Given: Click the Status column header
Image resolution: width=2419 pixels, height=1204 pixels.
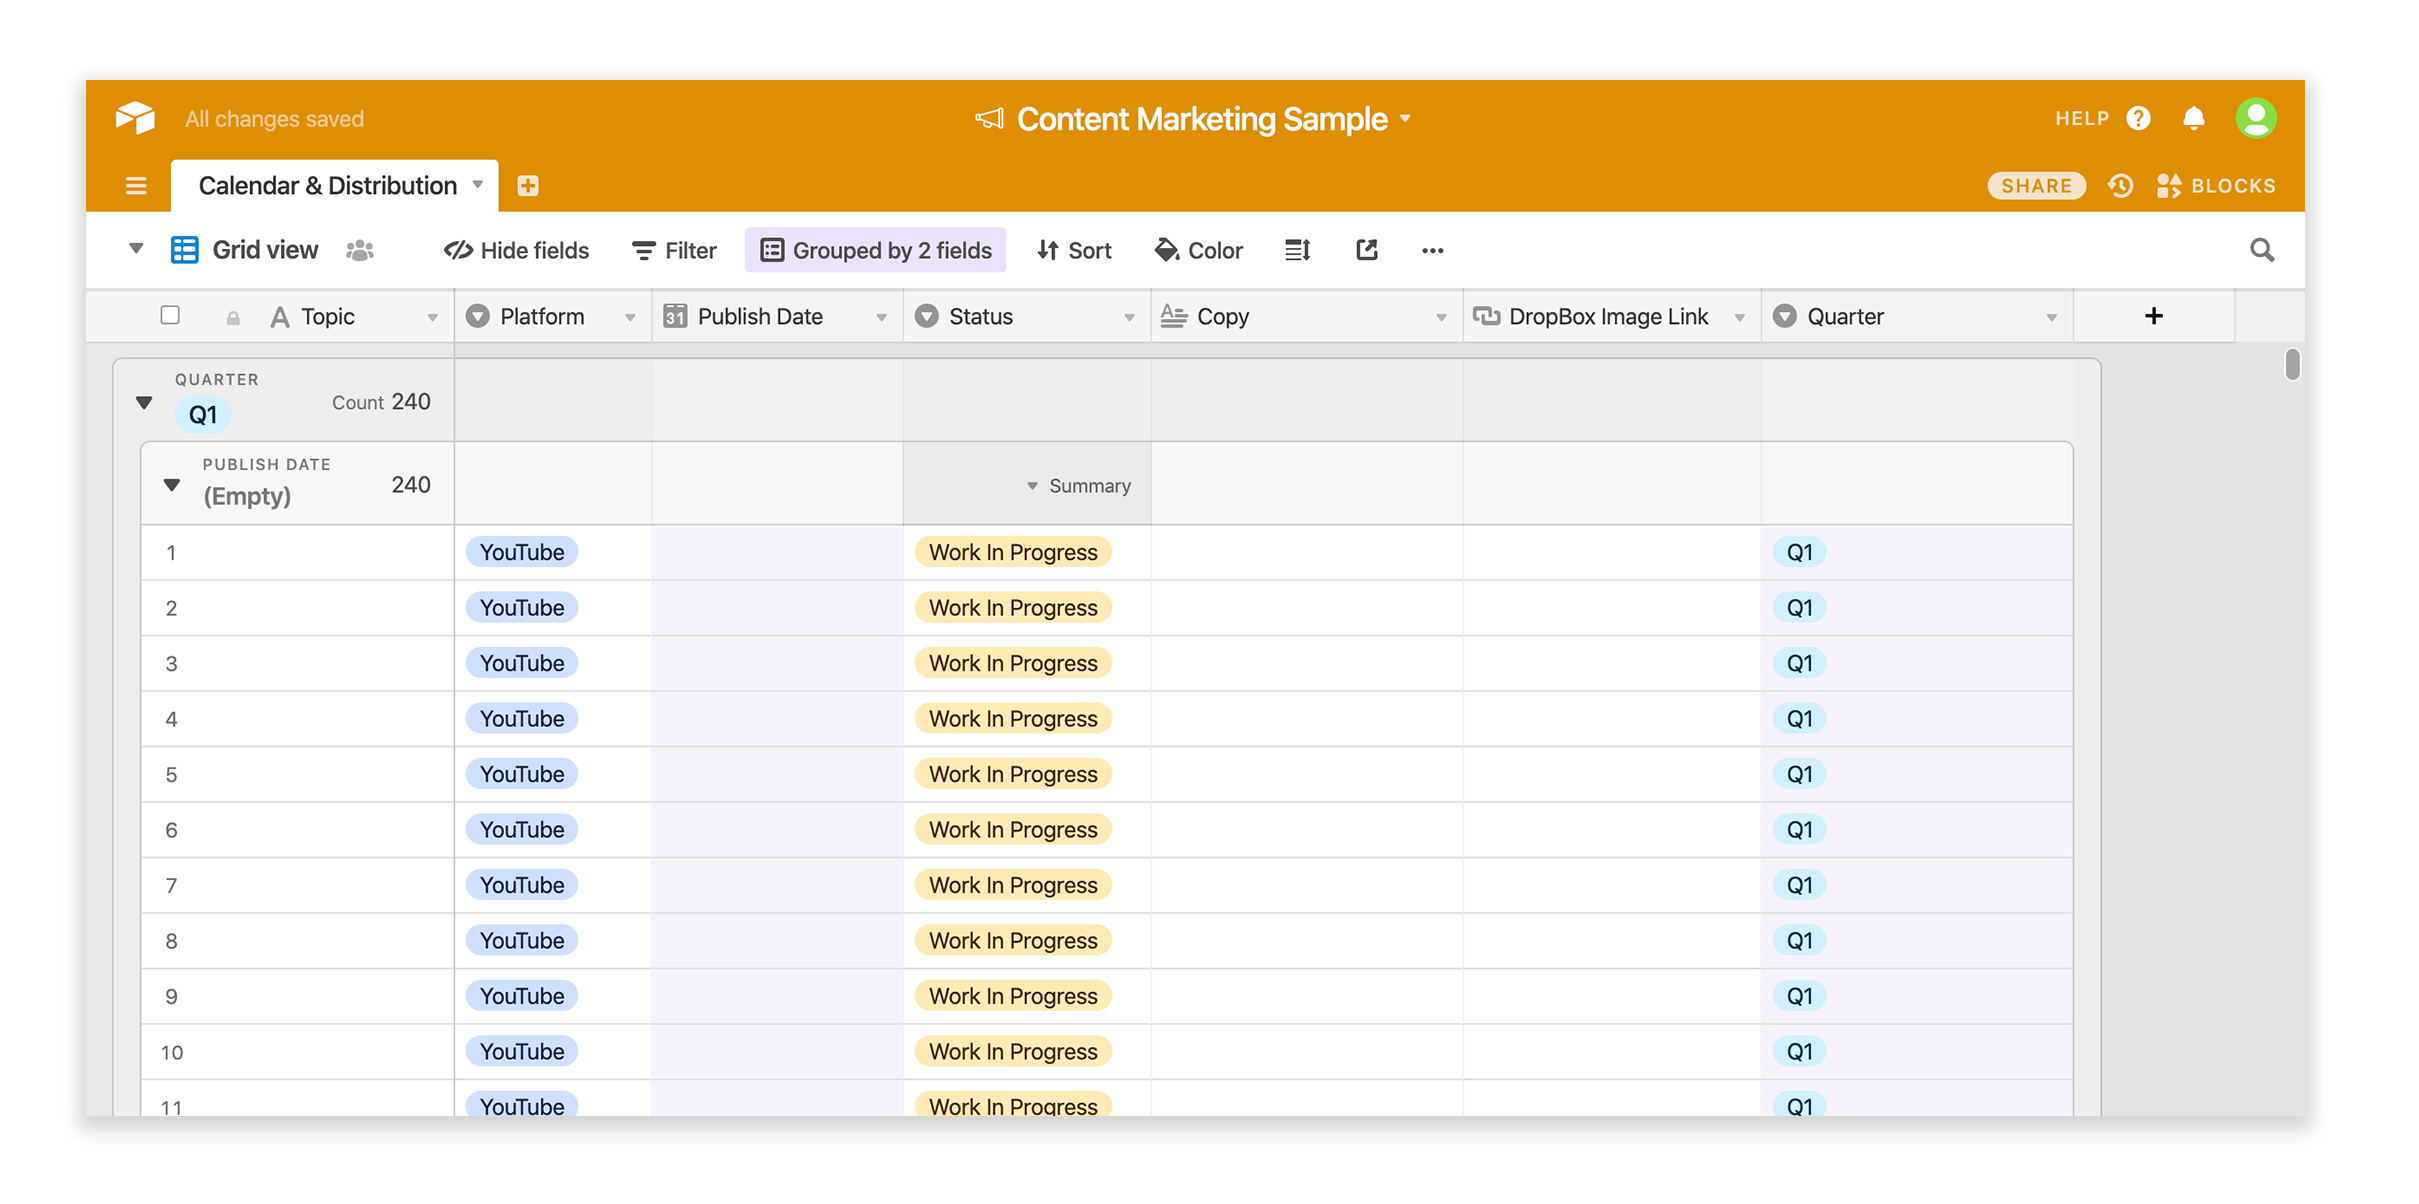Looking at the screenshot, I should (1027, 316).
